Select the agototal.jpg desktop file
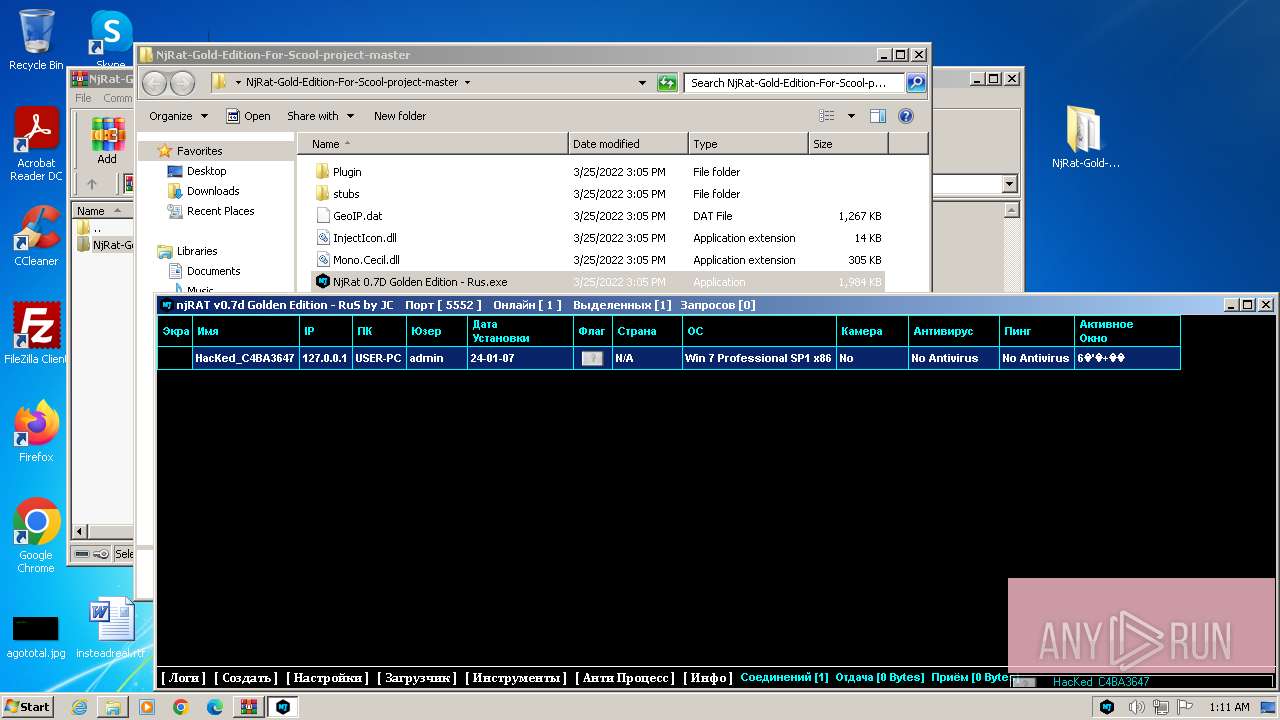1280x720 pixels. (x=36, y=636)
